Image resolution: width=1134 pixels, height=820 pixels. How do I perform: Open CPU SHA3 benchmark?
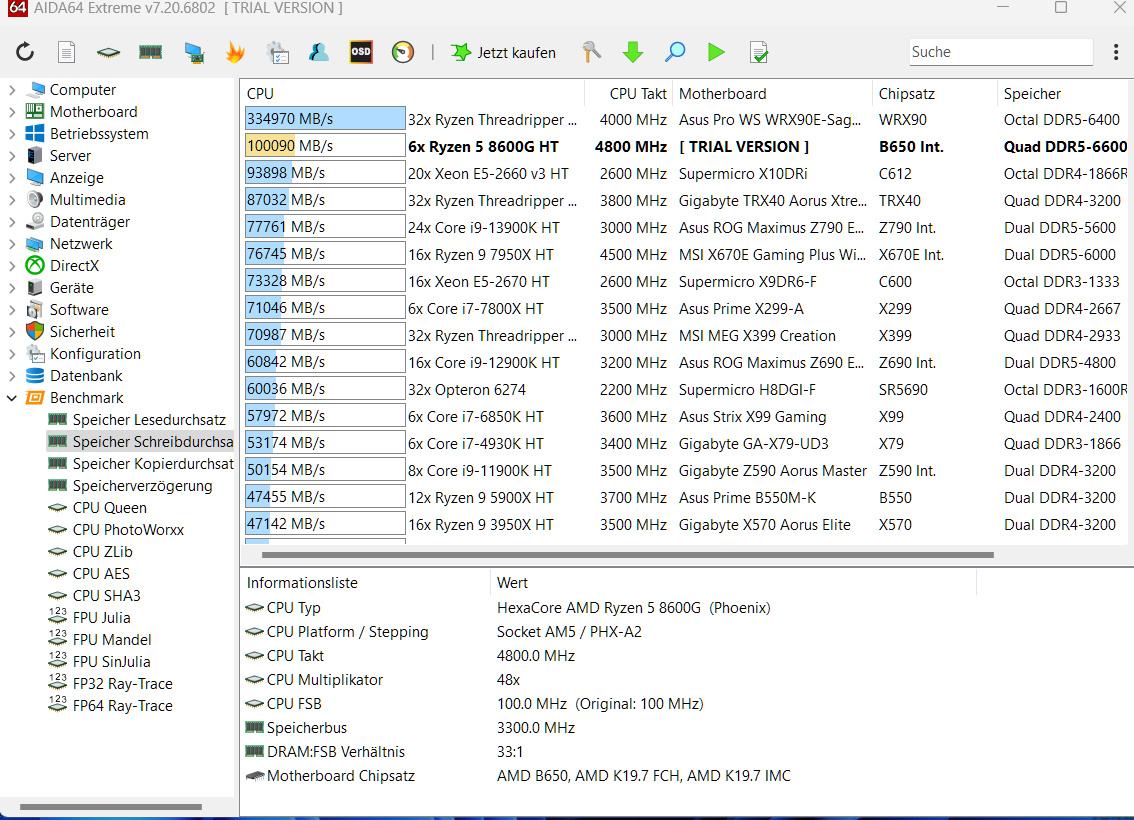(x=106, y=595)
